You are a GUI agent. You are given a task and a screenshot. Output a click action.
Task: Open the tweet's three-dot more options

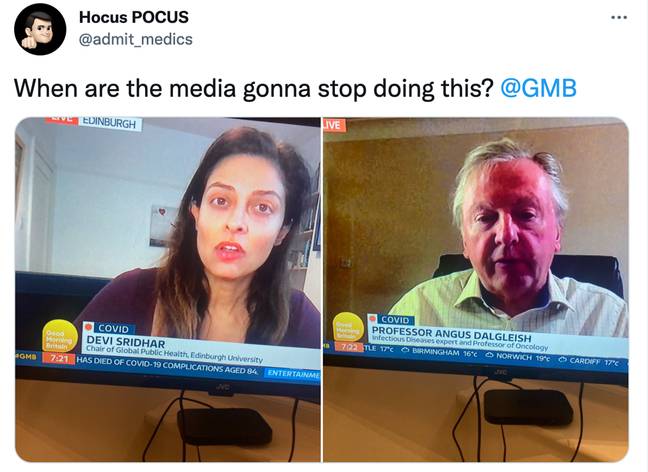click(619, 18)
